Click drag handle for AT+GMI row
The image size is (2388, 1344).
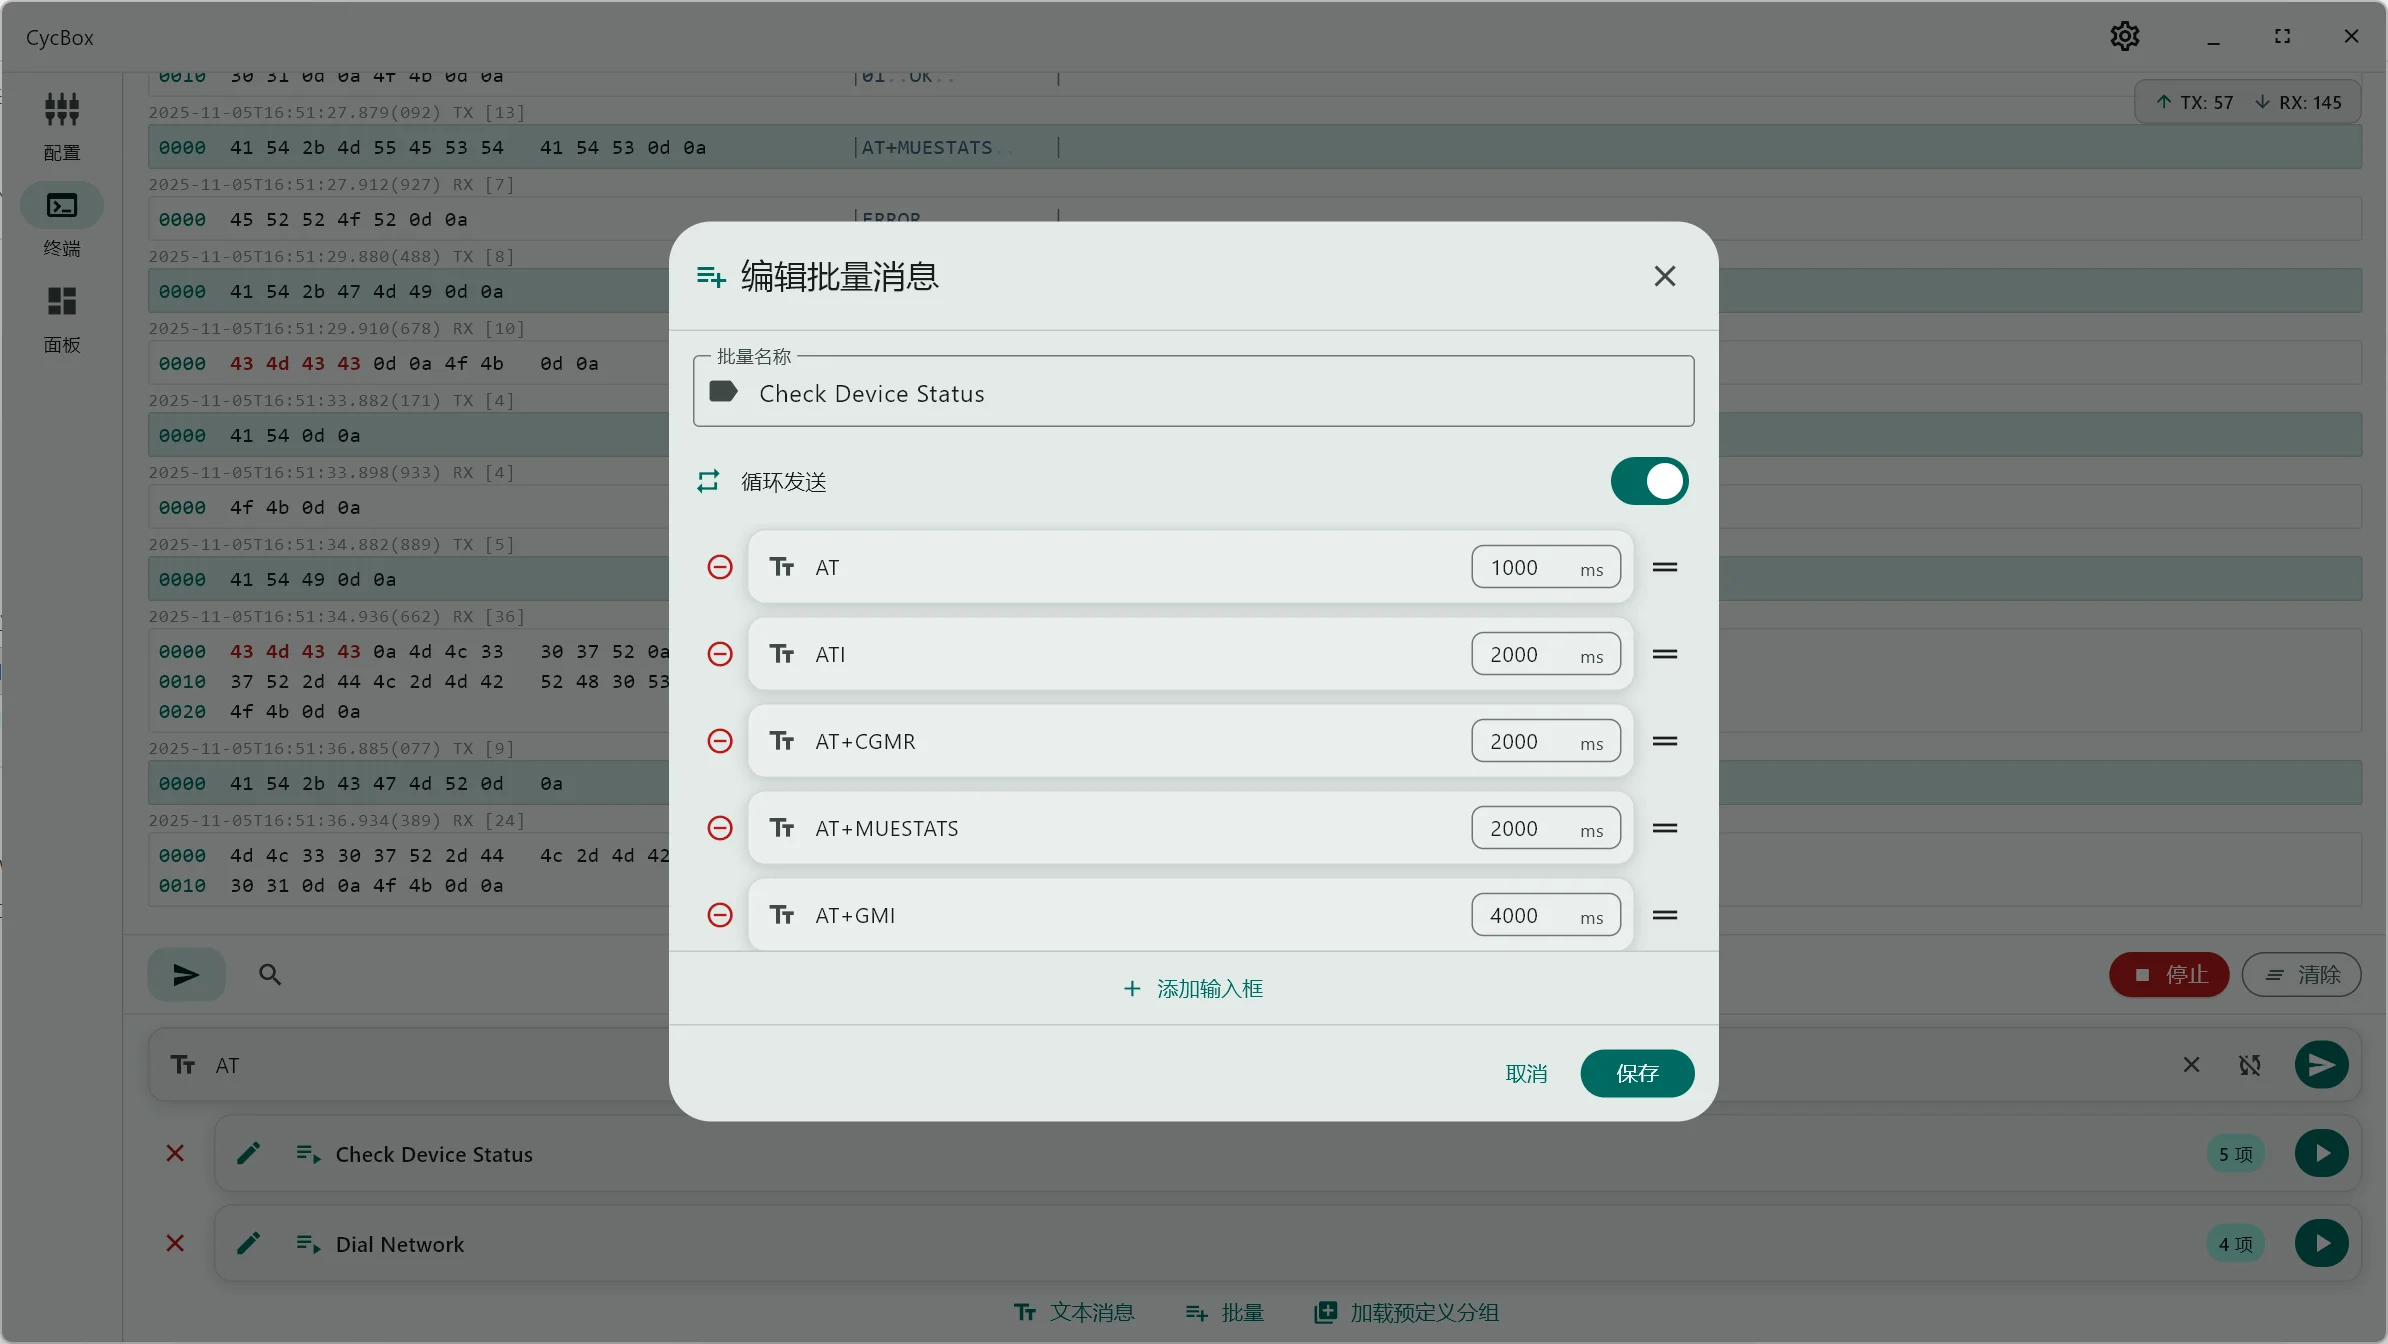[x=1665, y=915]
